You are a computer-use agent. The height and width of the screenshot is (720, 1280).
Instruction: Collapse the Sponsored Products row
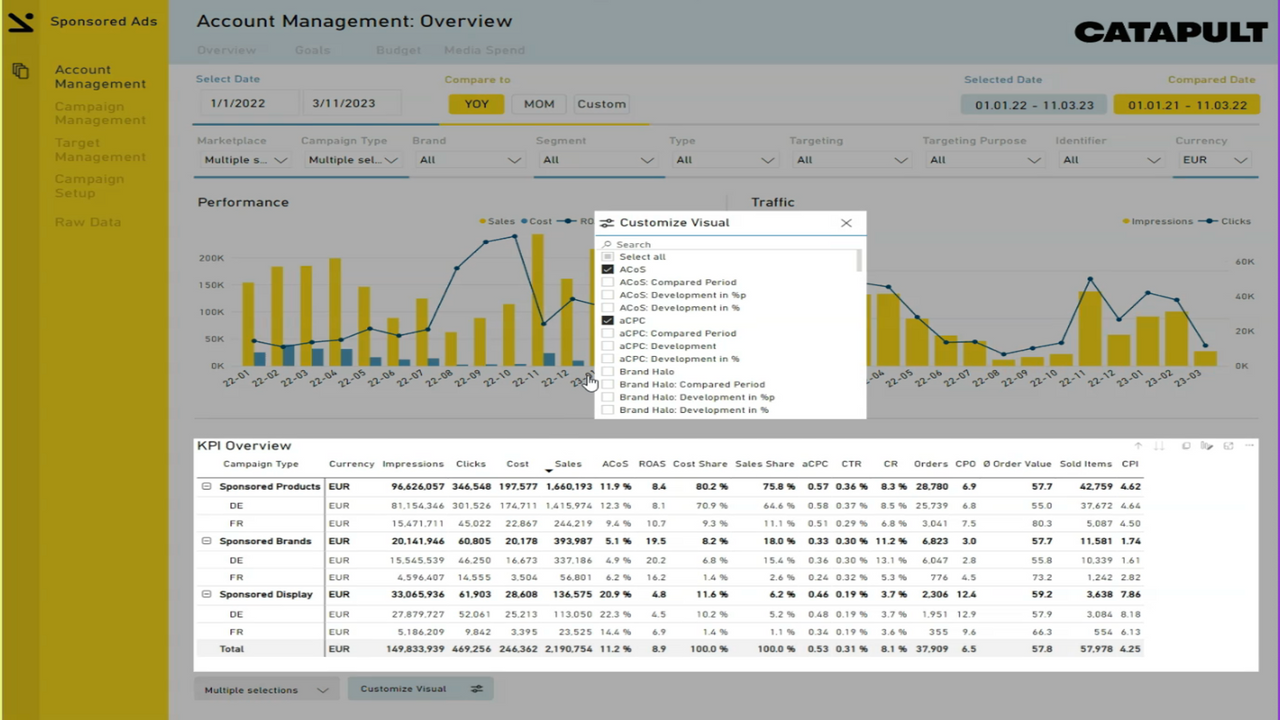point(207,487)
